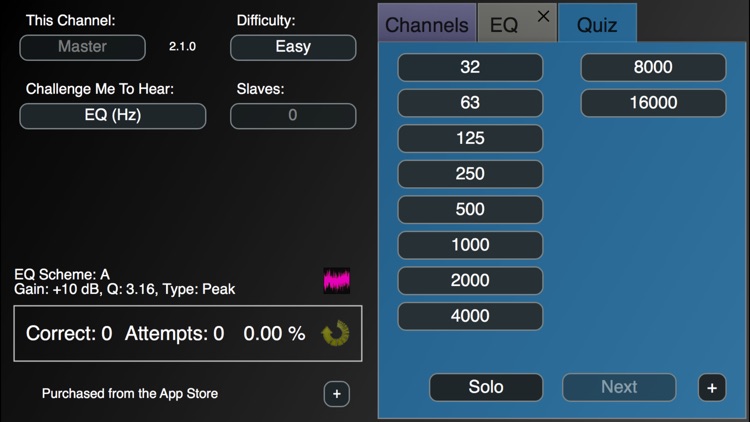Click Purchased from the App Store text
This screenshot has width=750, height=422.
click(x=130, y=394)
